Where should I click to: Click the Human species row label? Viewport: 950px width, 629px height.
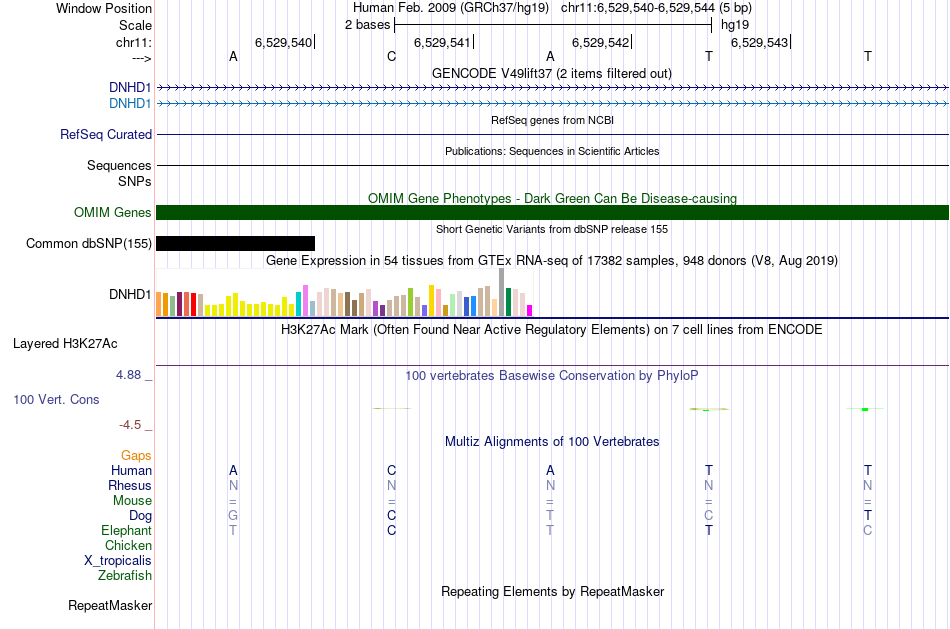(131, 471)
